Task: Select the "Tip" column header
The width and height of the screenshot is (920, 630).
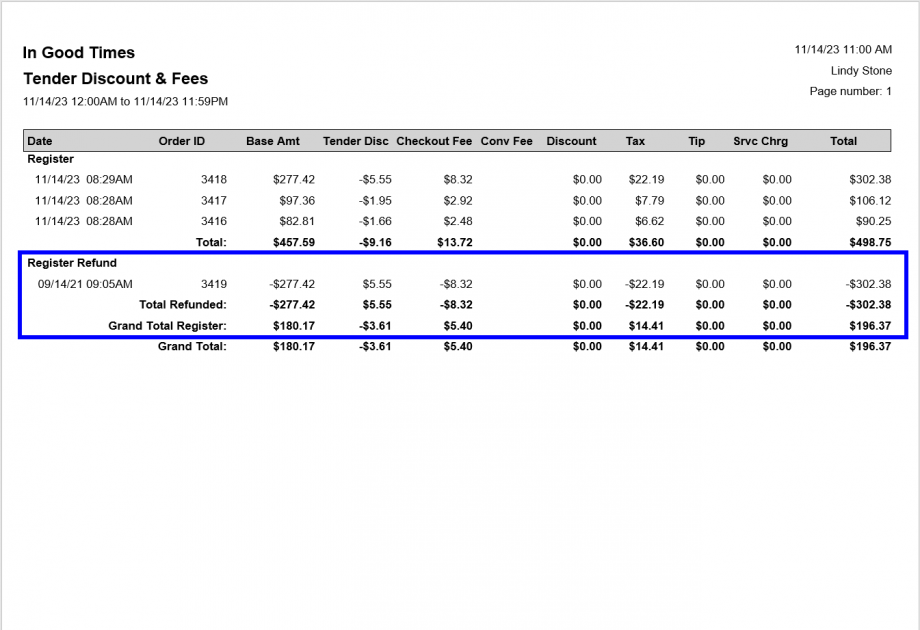Action: click(x=696, y=141)
